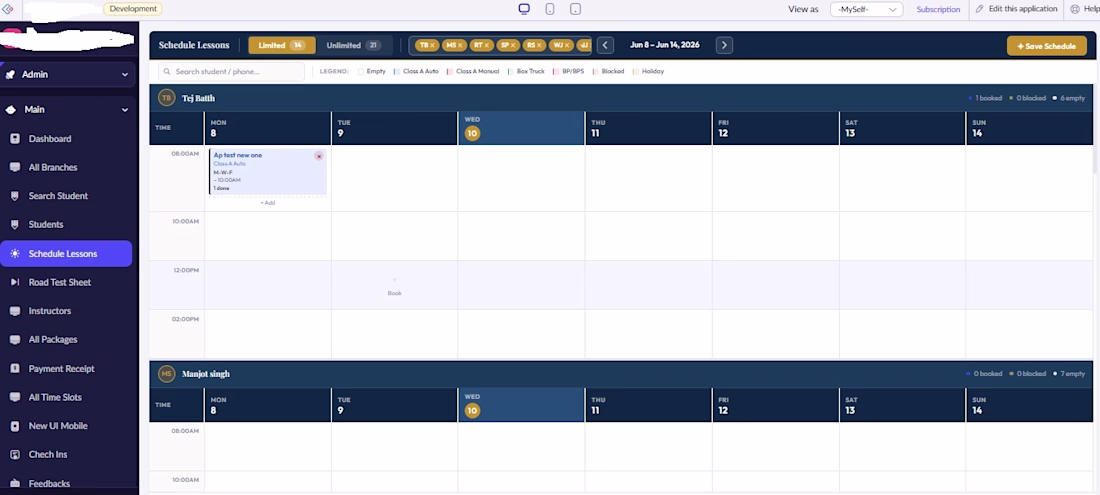
Task: Click 1 booked status for Tej Batth
Action: (x=985, y=98)
